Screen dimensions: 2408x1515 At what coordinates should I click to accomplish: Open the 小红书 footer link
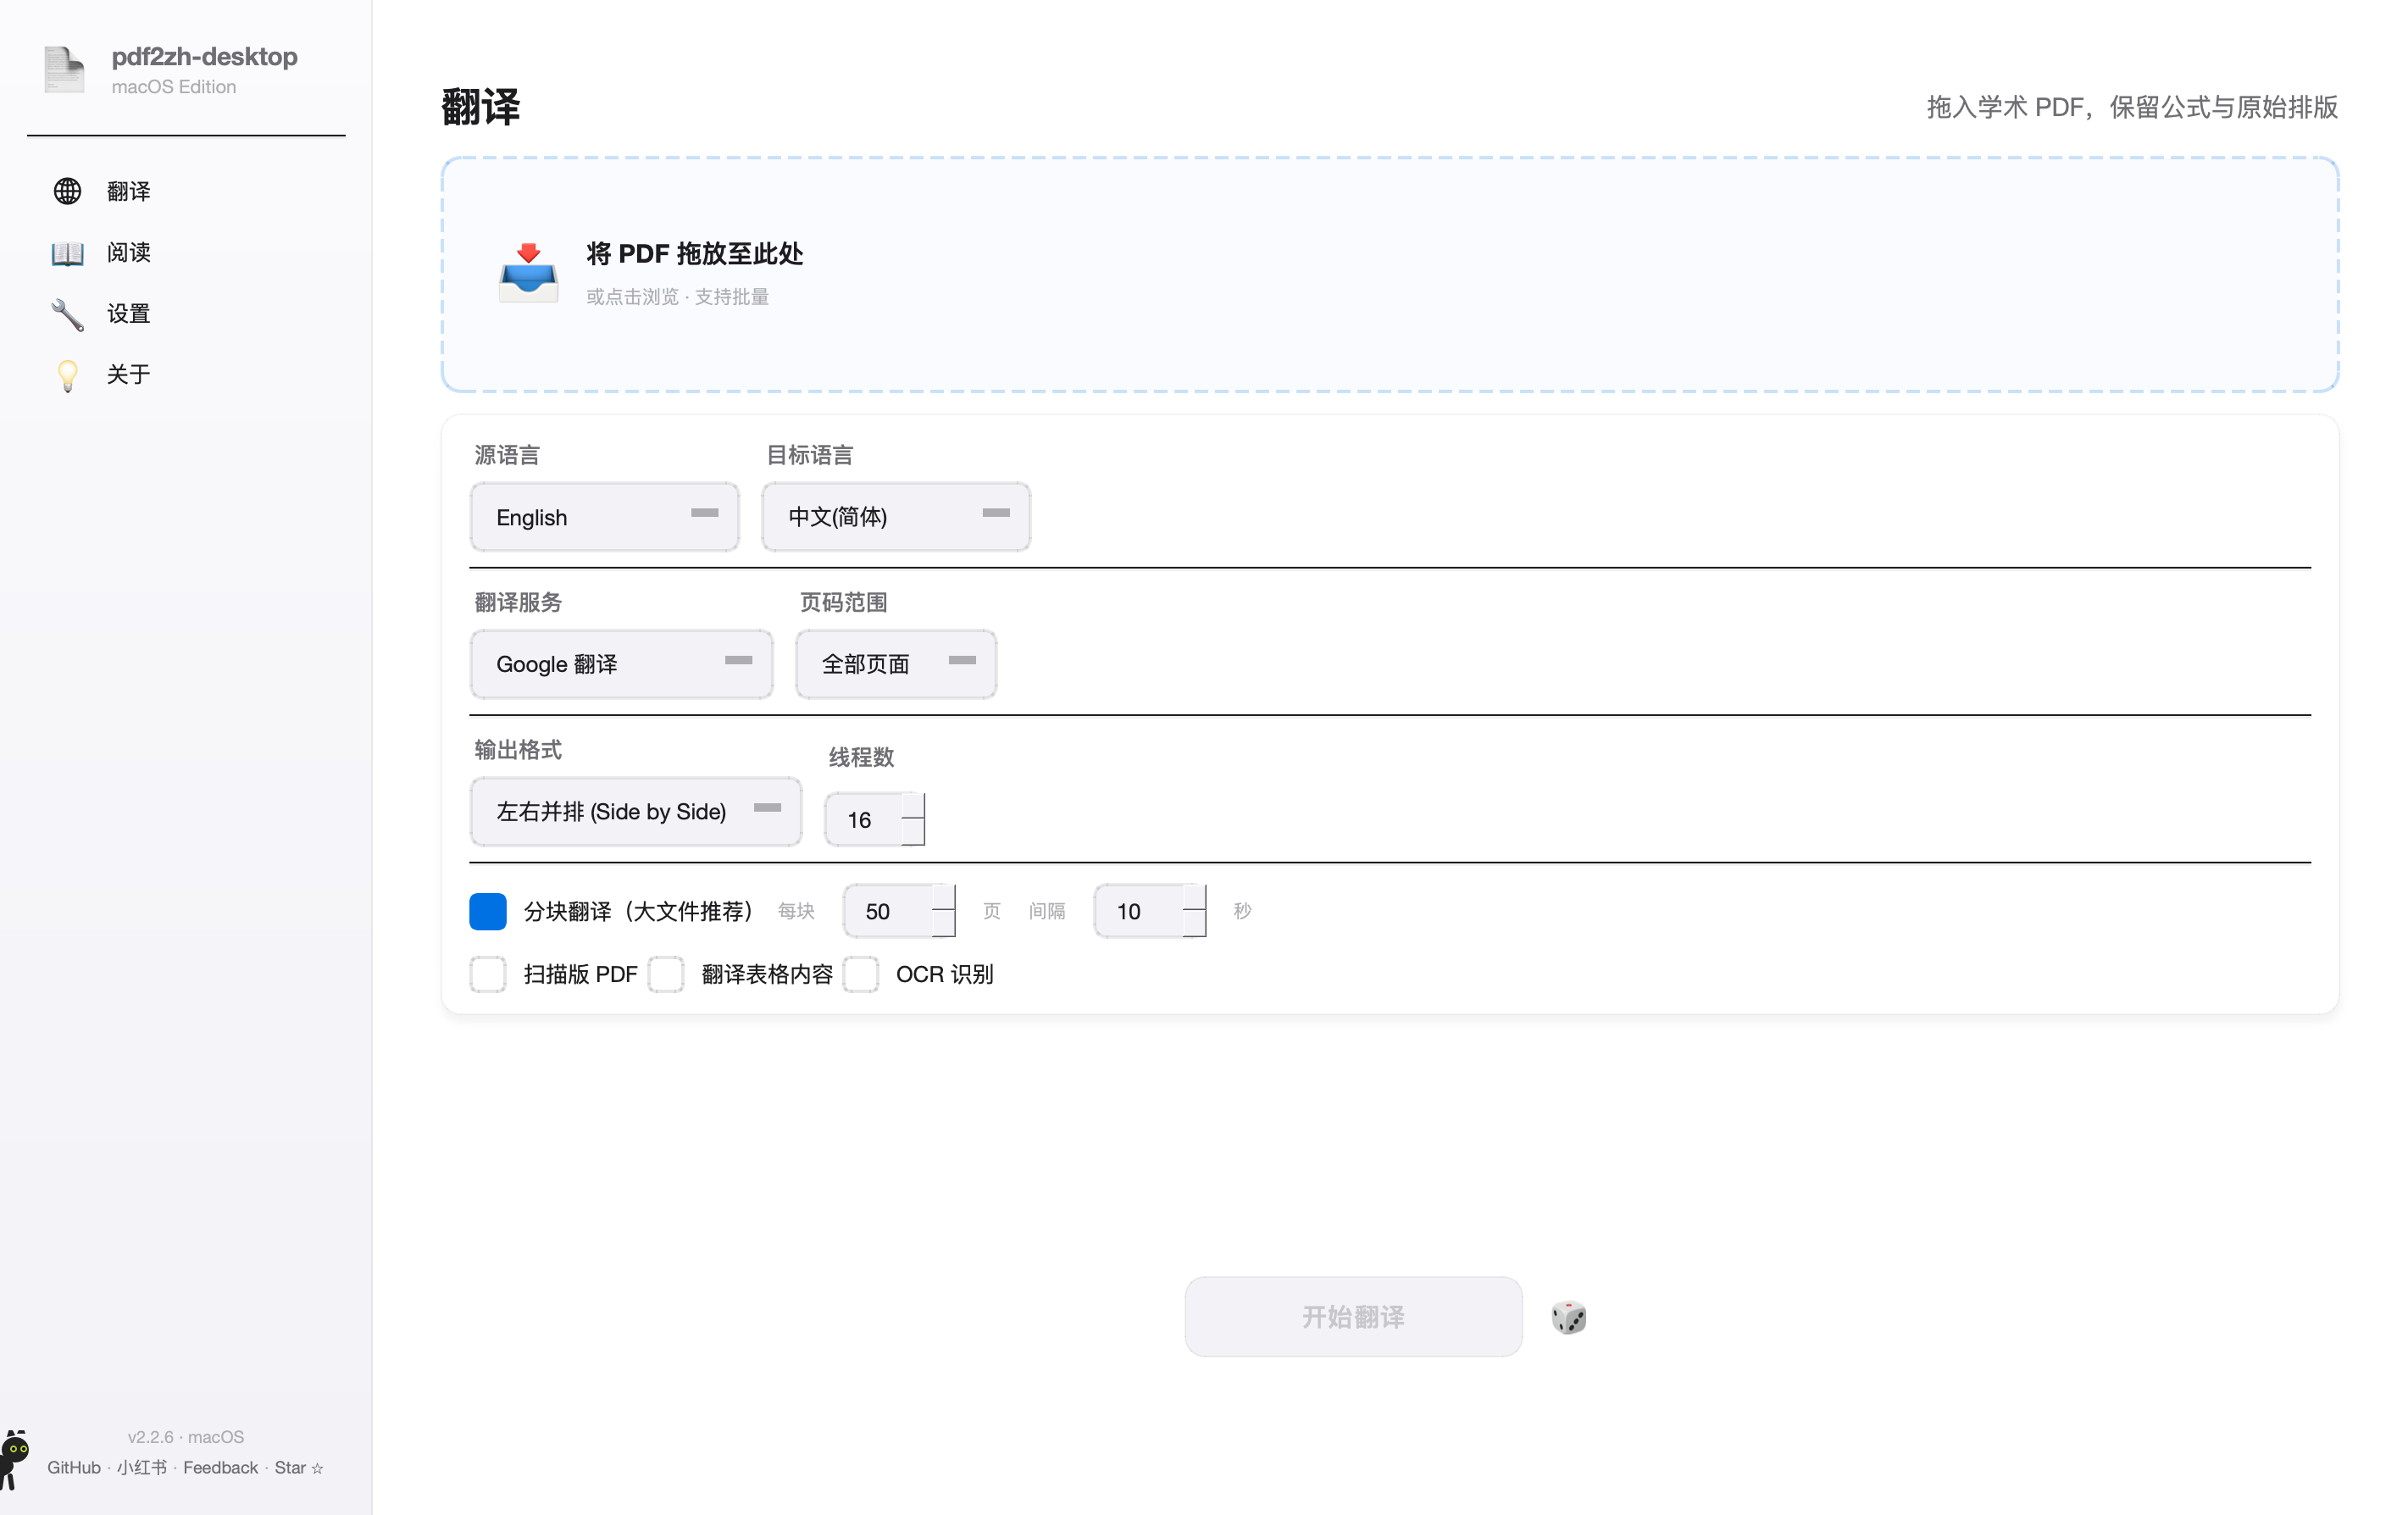pos(142,1467)
